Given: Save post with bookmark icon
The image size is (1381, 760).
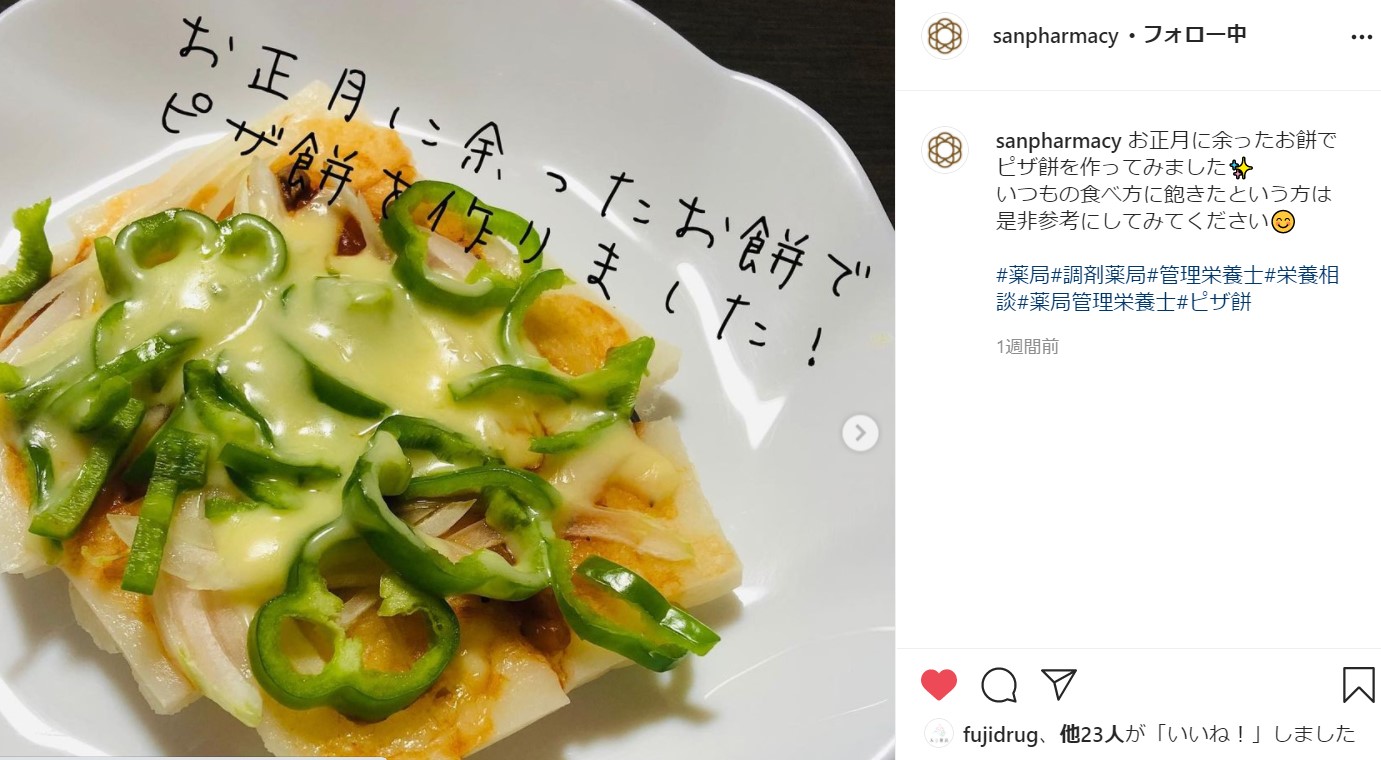Looking at the screenshot, I should click(1358, 685).
